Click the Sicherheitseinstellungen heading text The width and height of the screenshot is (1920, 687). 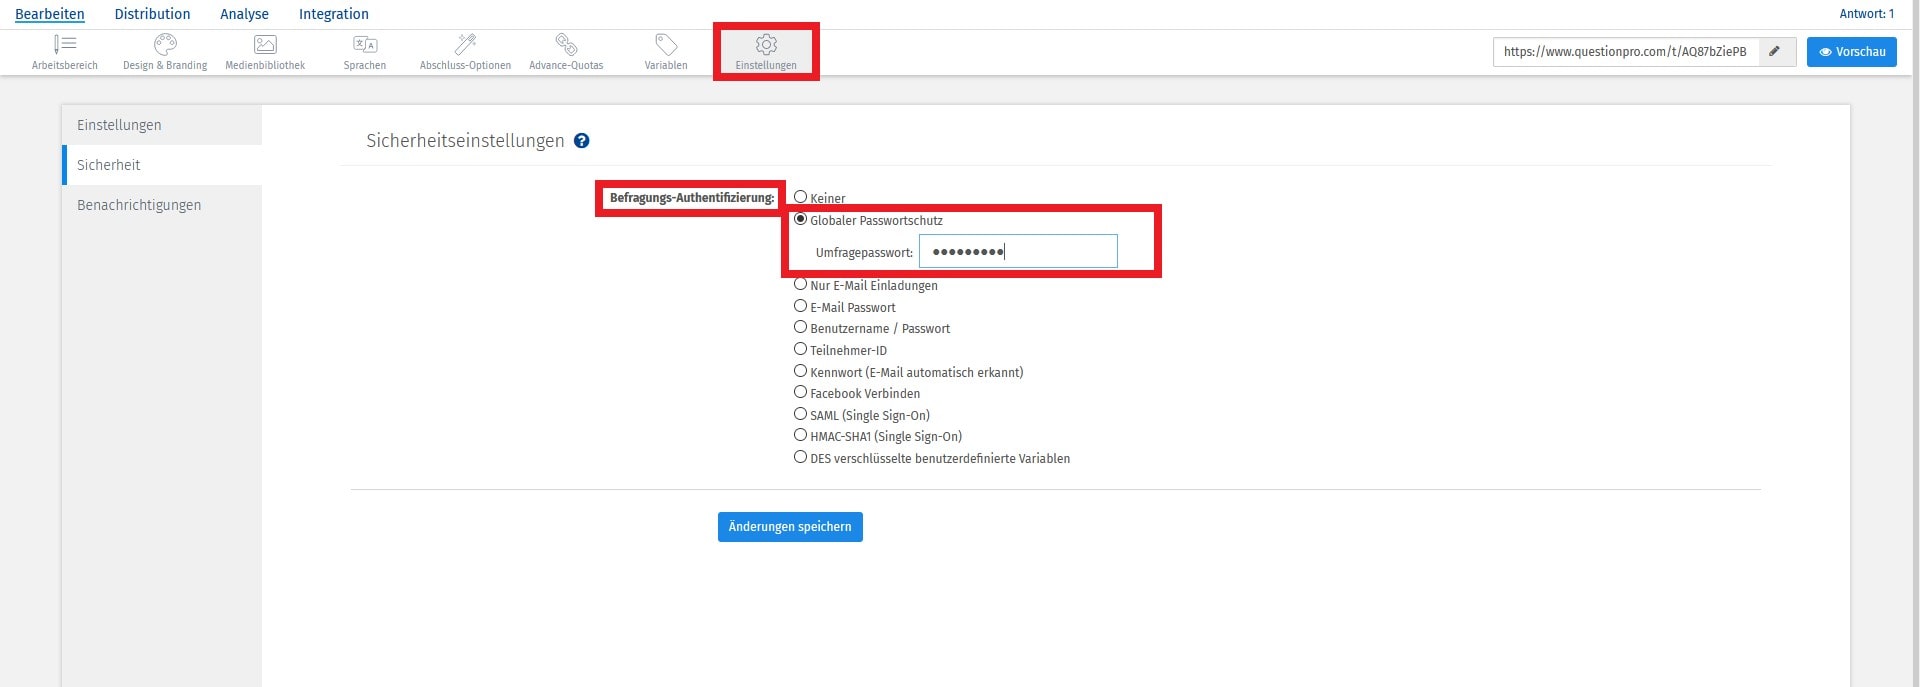click(465, 141)
